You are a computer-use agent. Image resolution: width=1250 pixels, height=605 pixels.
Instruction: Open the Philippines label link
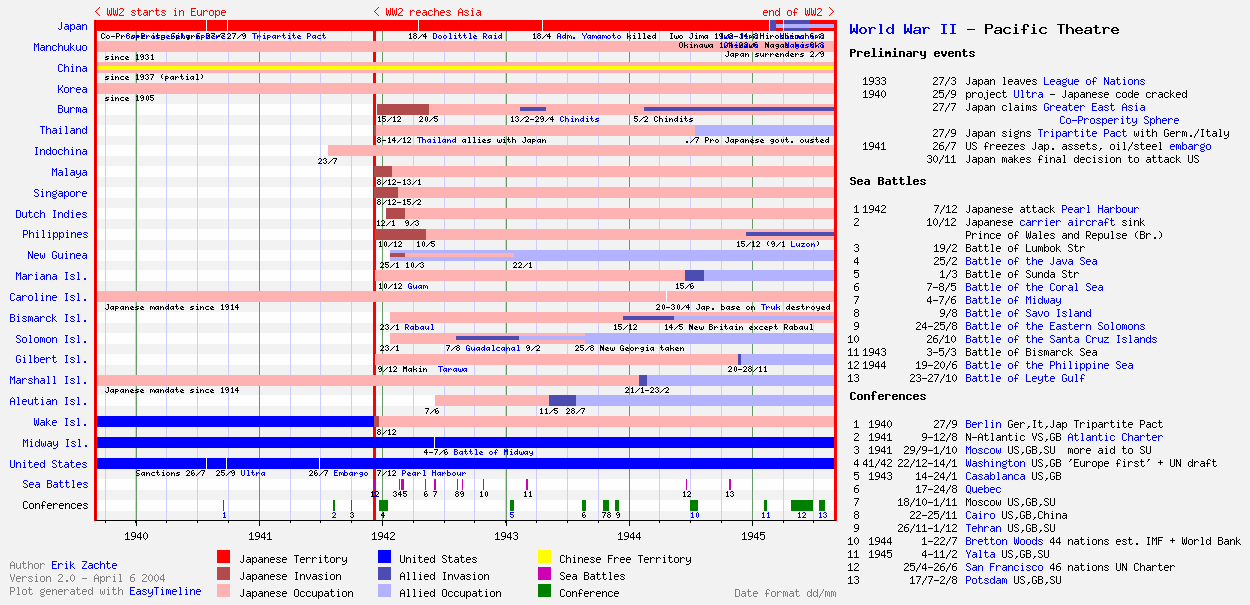(x=55, y=235)
